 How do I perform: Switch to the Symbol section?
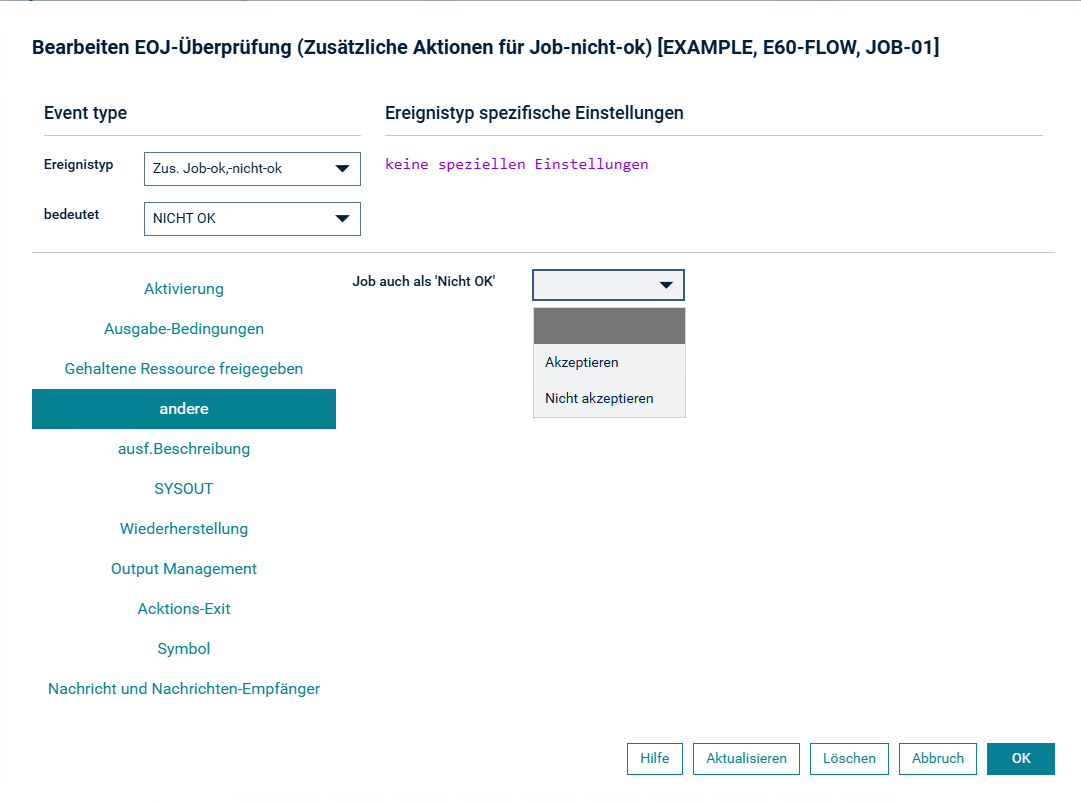click(x=184, y=649)
